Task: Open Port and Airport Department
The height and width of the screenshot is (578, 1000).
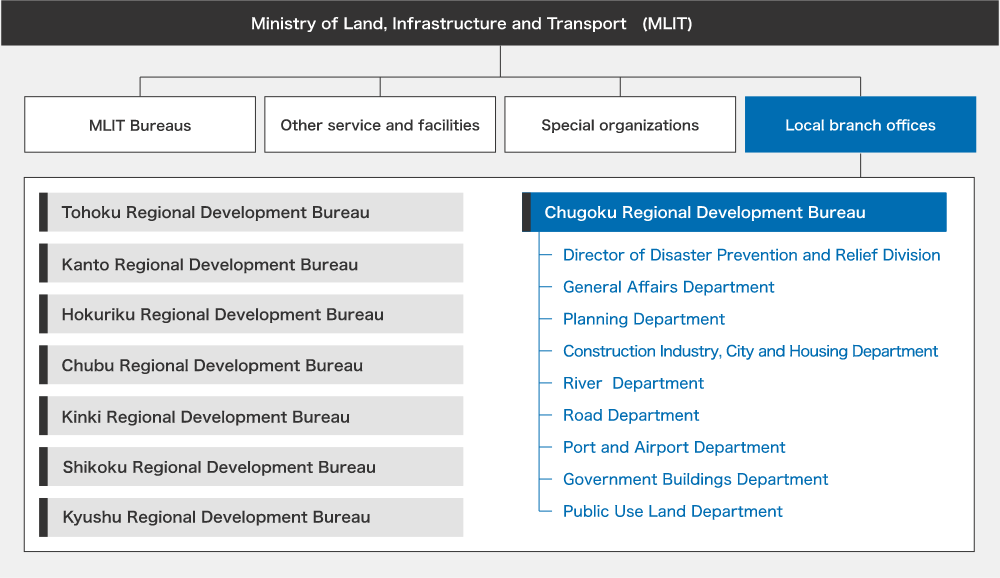Action: (x=674, y=447)
